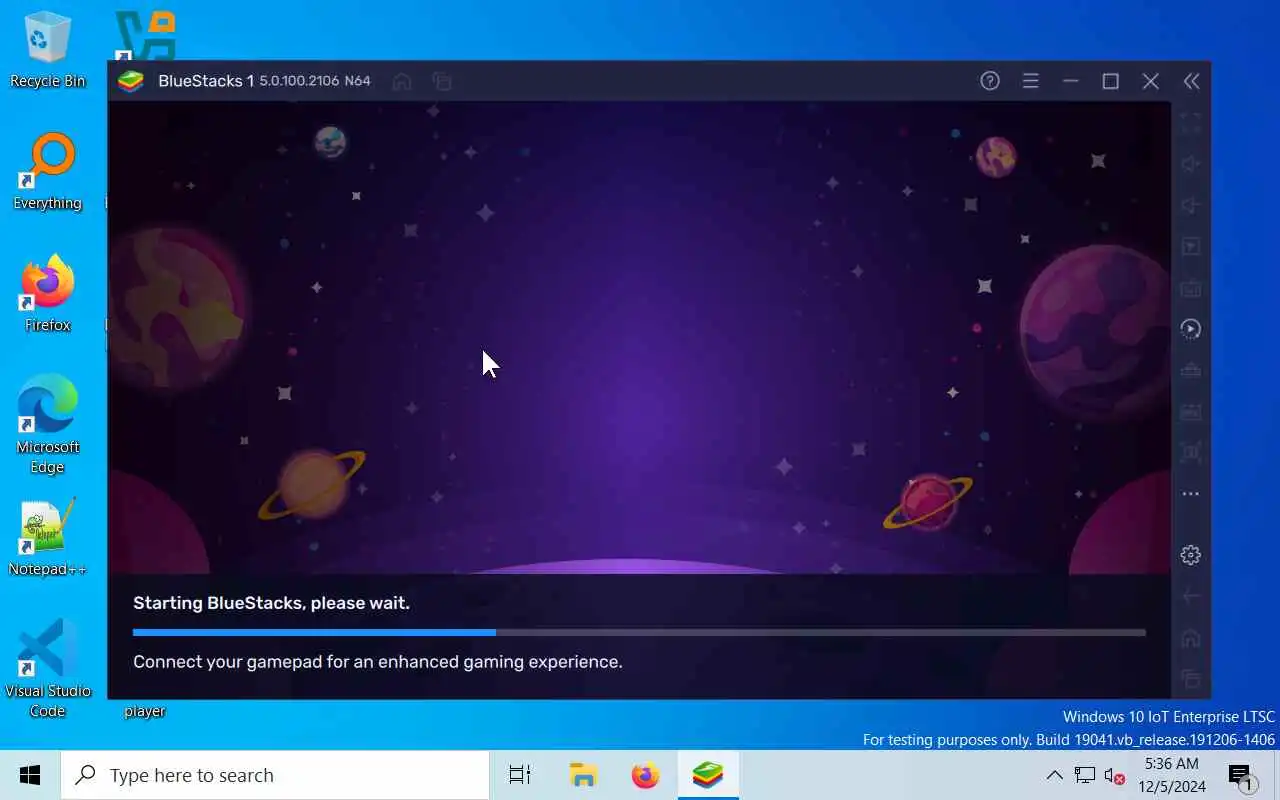Open the notification center icon

tap(1241, 775)
